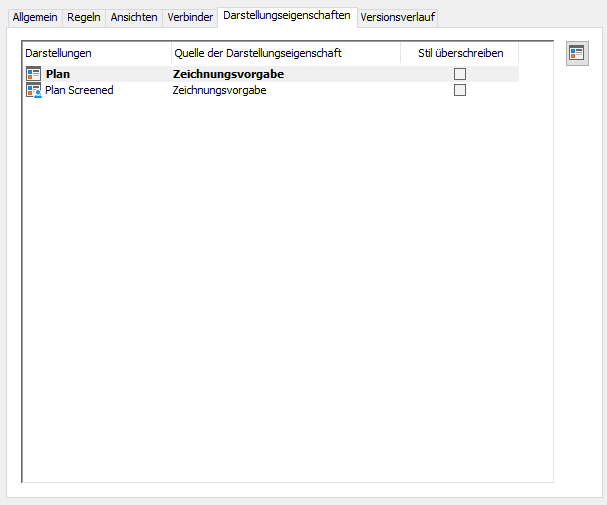Open the Allgemein tab
Image resolution: width=607 pixels, height=505 pixels.
(35, 17)
